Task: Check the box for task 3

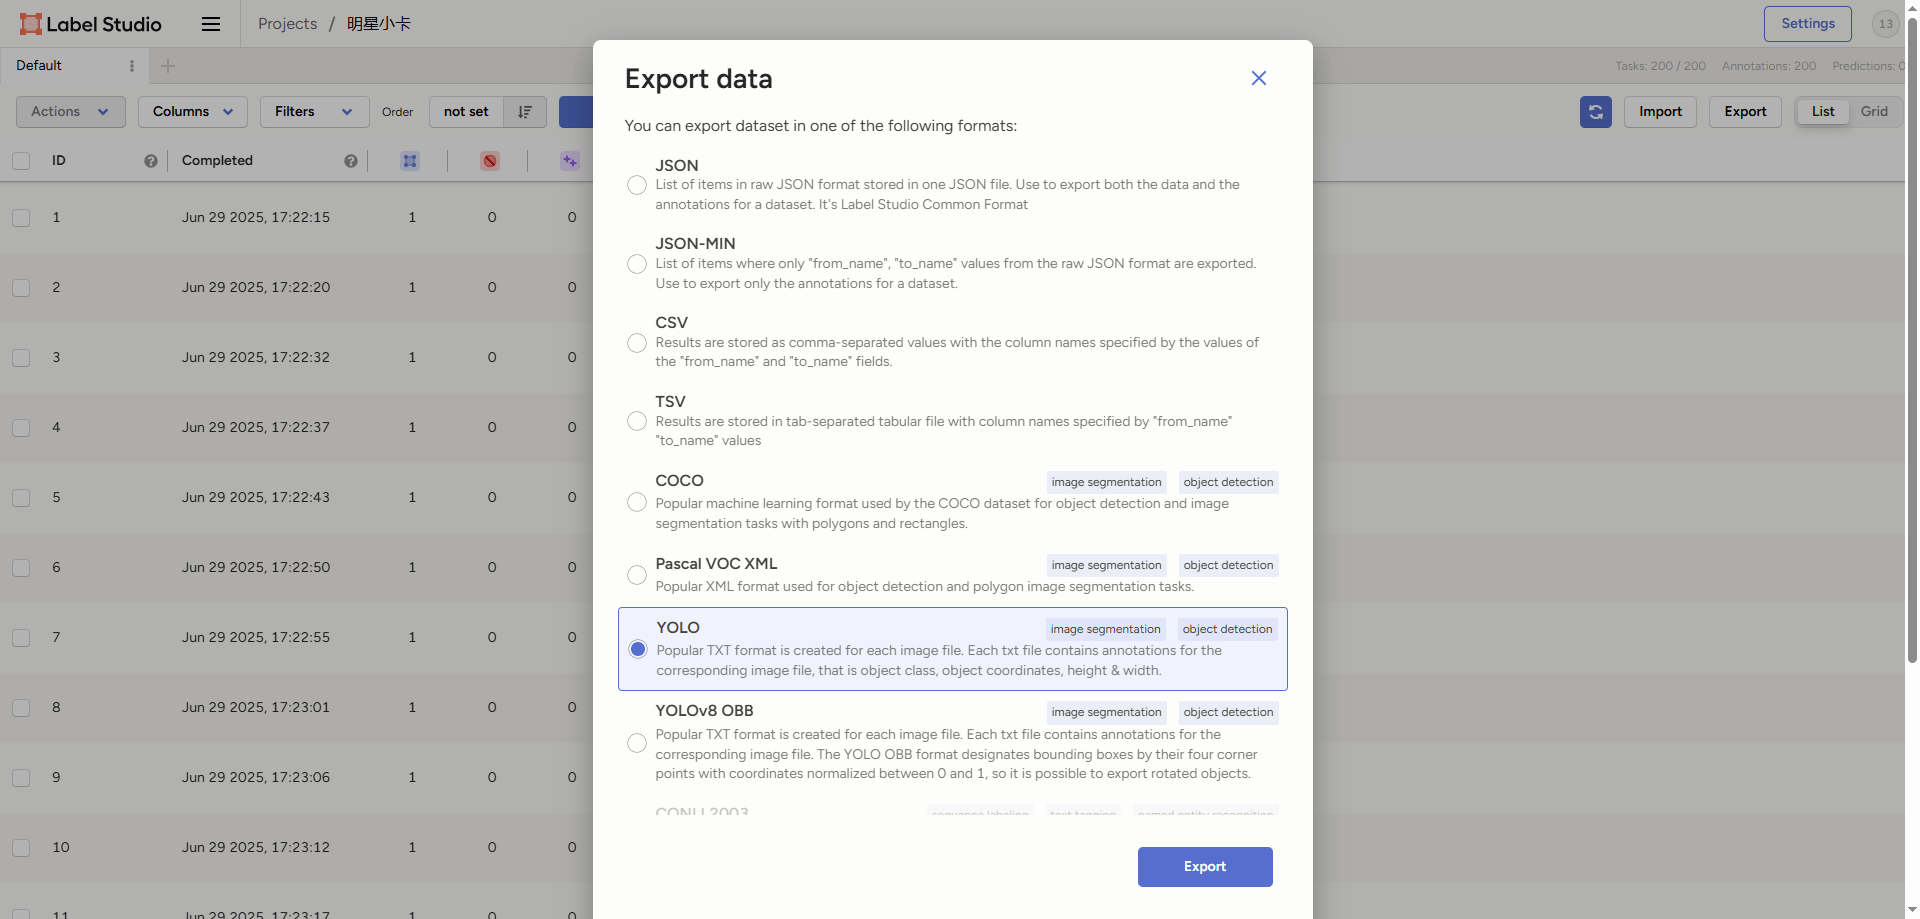Action: click(x=21, y=358)
